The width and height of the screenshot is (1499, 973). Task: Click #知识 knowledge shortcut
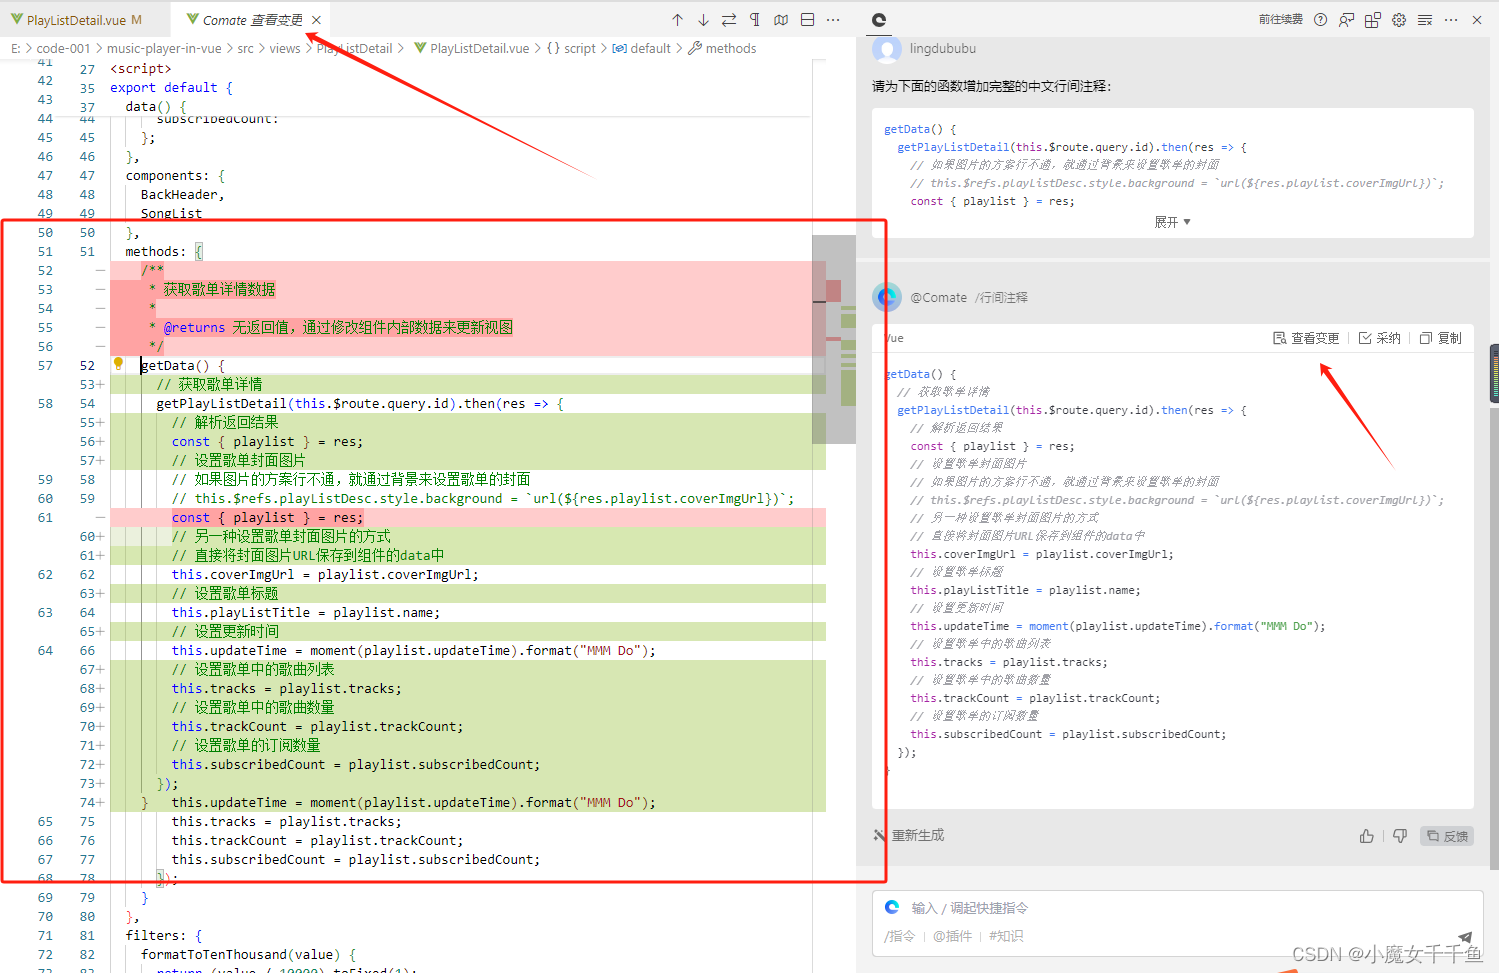pyautogui.click(x=1006, y=936)
